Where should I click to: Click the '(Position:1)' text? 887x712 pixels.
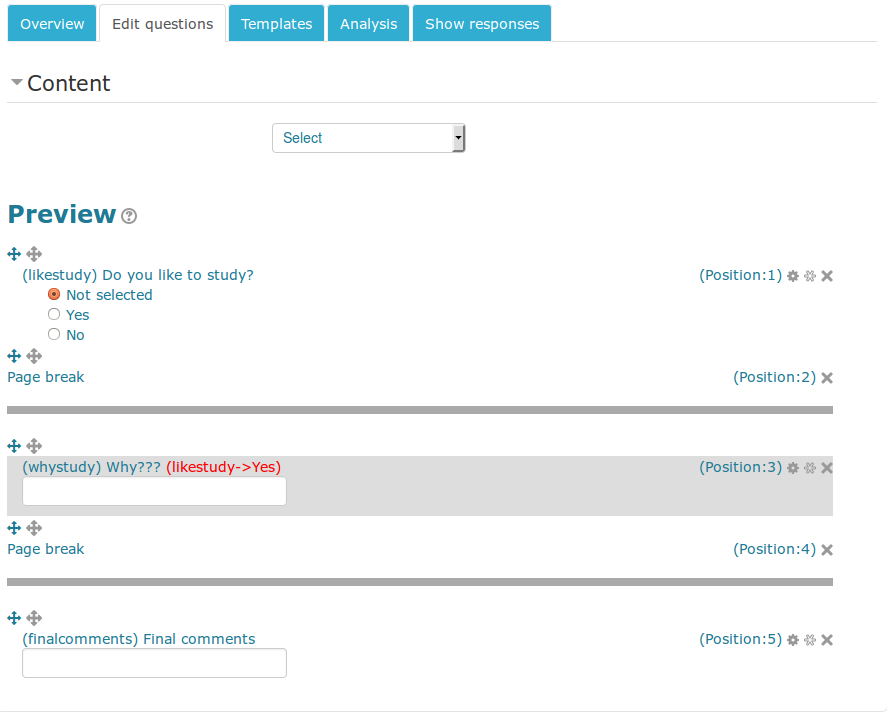tap(740, 275)
